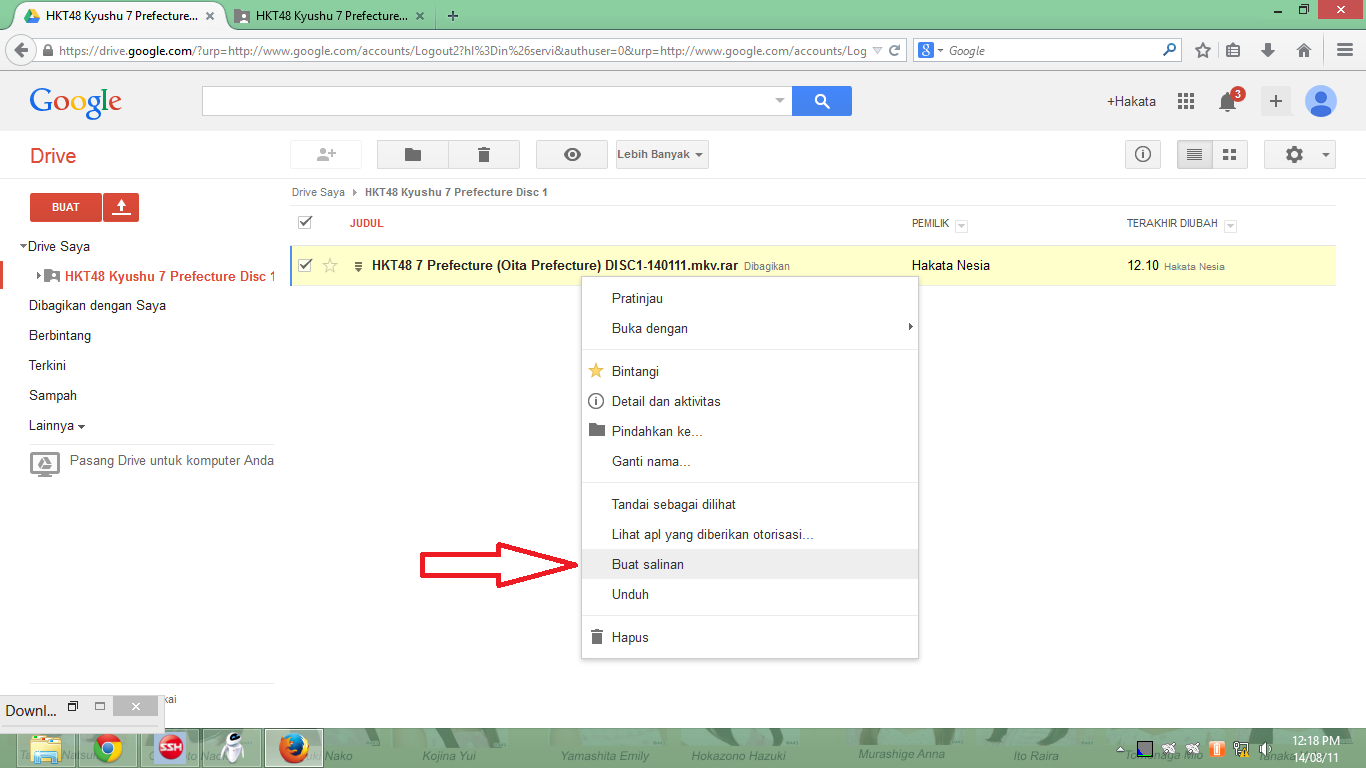Open the search options dropdown arrow
This screenshot has width=1366, height=768.
click(780, 101)
